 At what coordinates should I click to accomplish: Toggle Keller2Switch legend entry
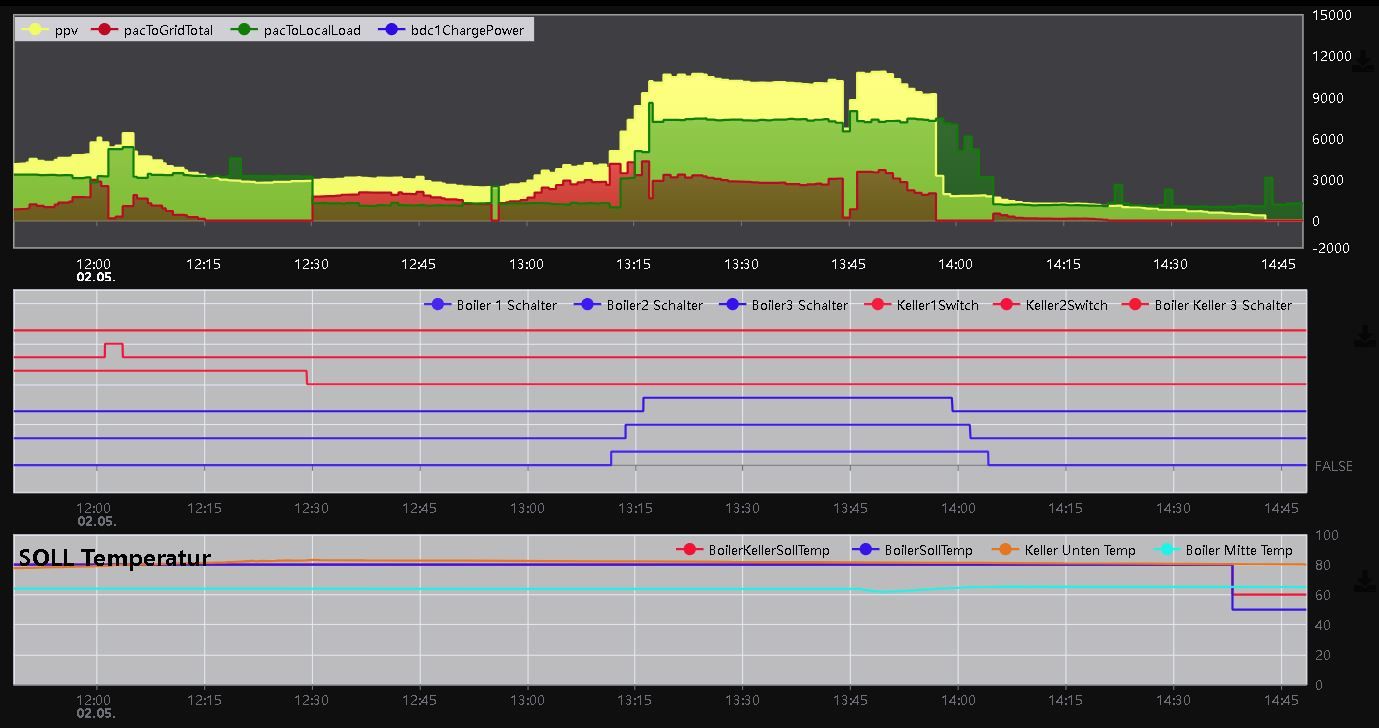[1051, 305]
